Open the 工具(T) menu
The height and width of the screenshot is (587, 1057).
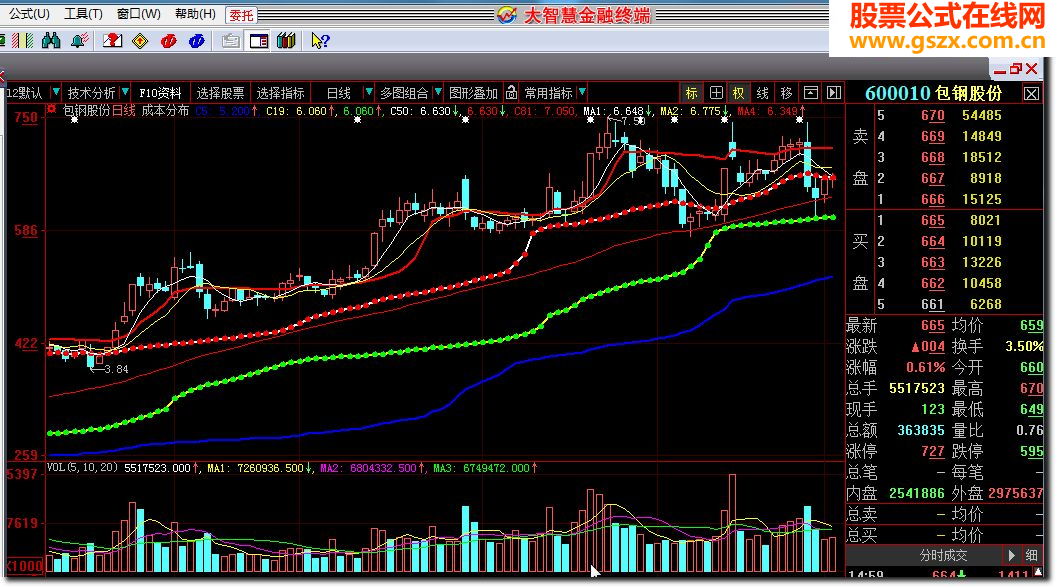[83, 13]
